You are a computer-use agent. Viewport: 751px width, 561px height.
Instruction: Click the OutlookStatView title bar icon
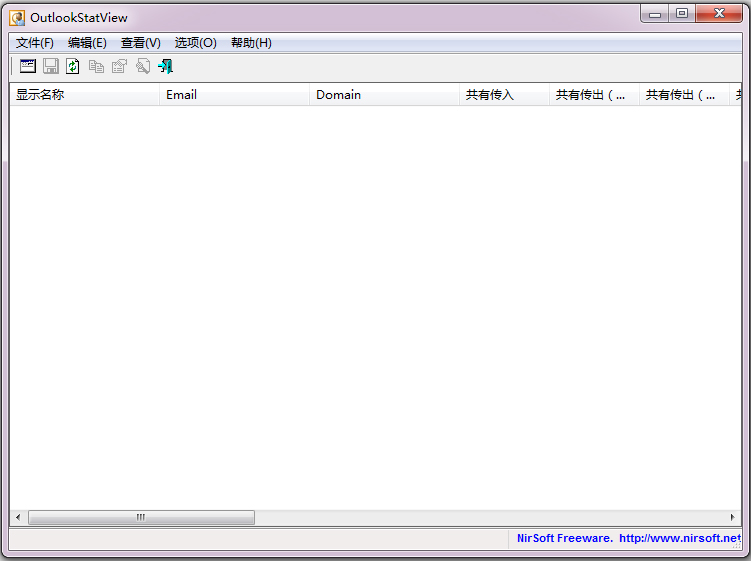pos(17,17)
